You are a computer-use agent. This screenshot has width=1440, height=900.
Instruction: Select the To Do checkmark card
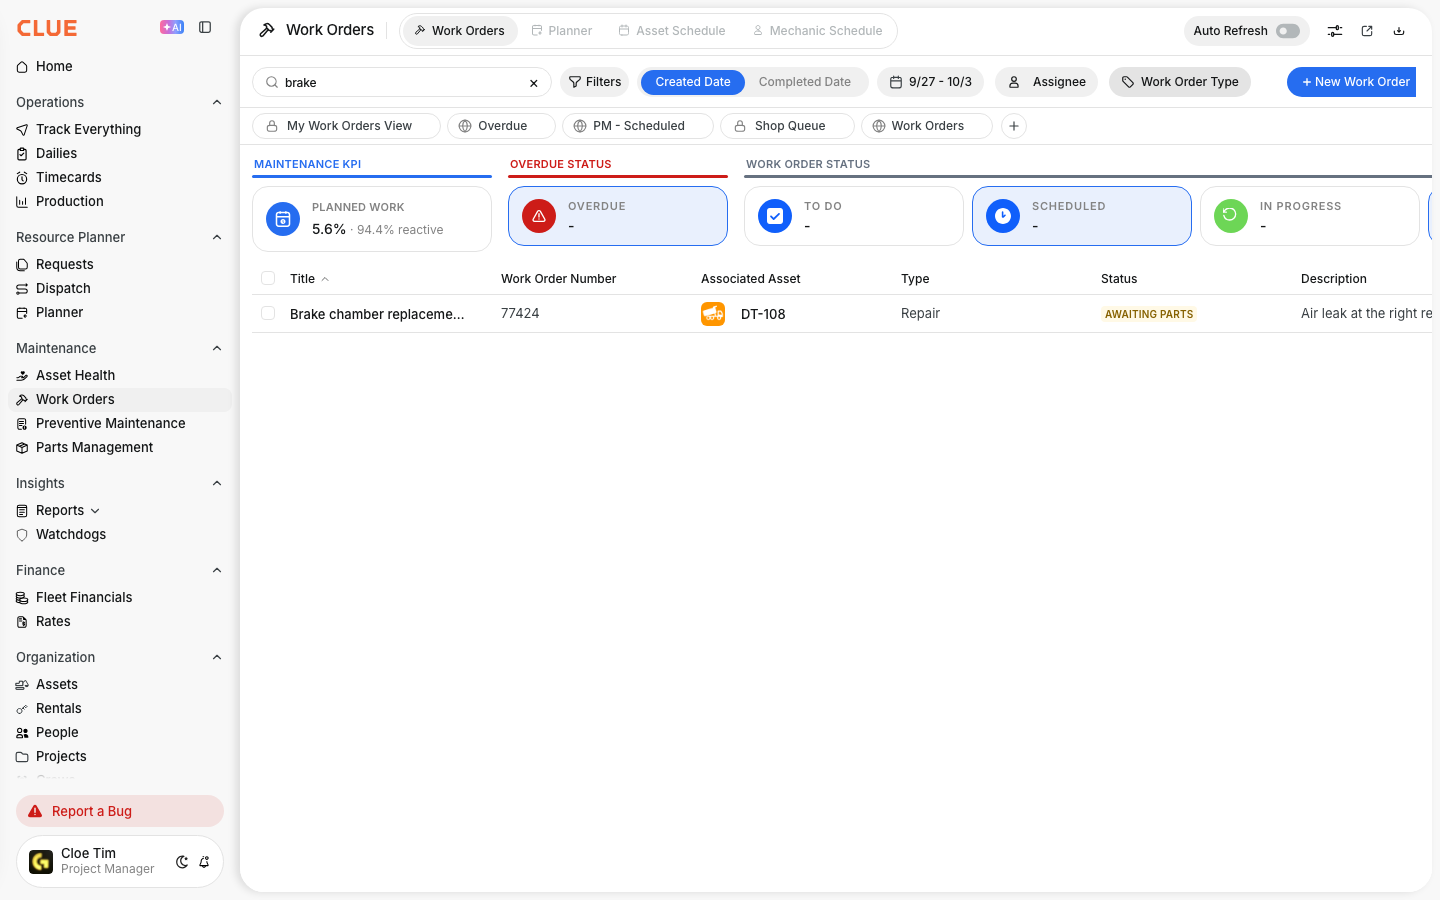(x=854, y=216)
